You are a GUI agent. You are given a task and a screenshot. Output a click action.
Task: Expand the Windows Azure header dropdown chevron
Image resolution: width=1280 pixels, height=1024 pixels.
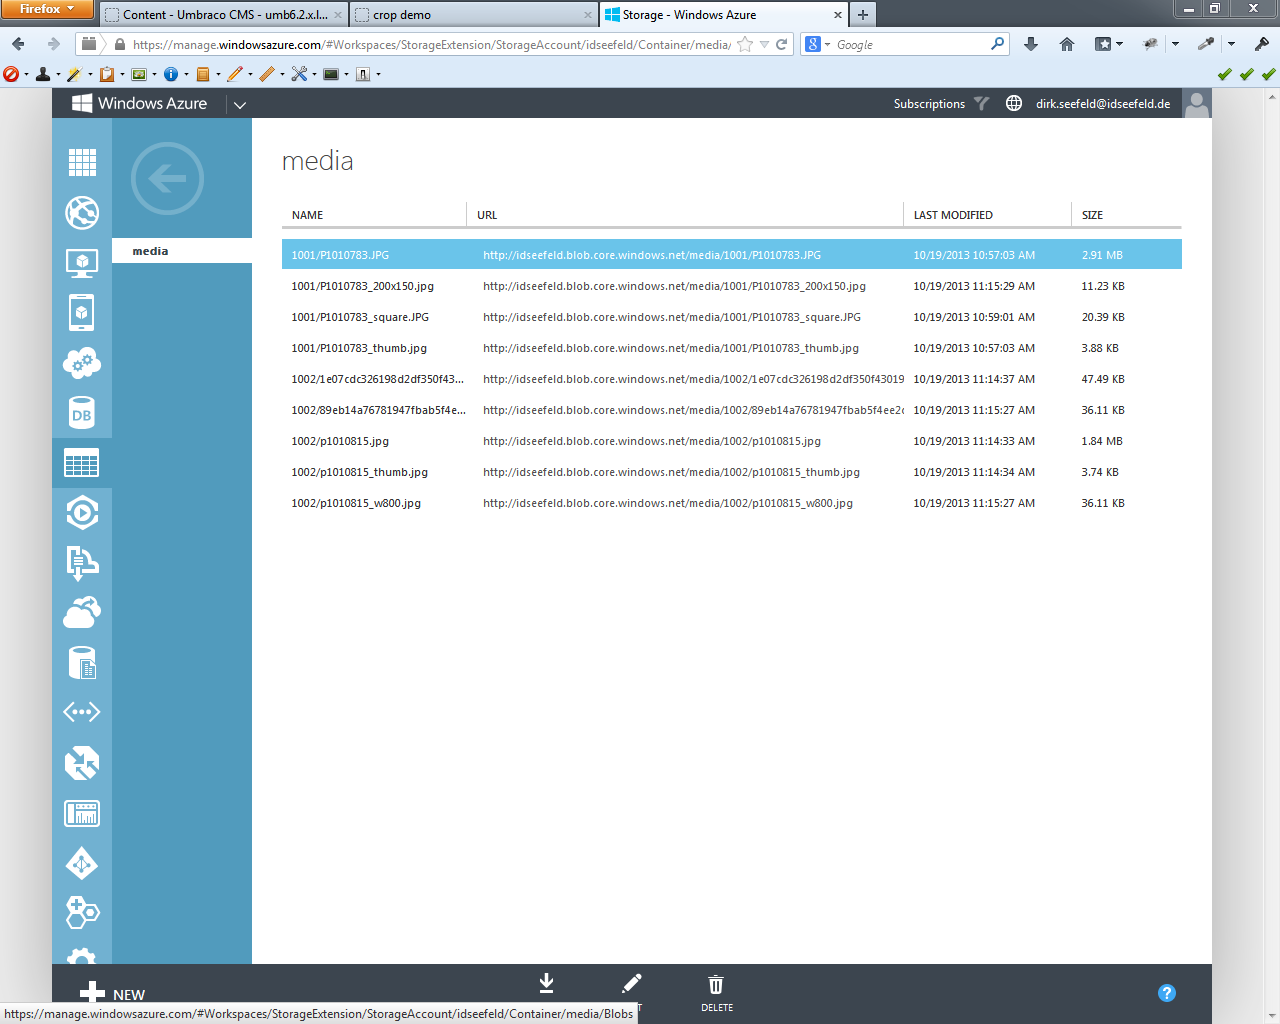click(x=240, y=104)
